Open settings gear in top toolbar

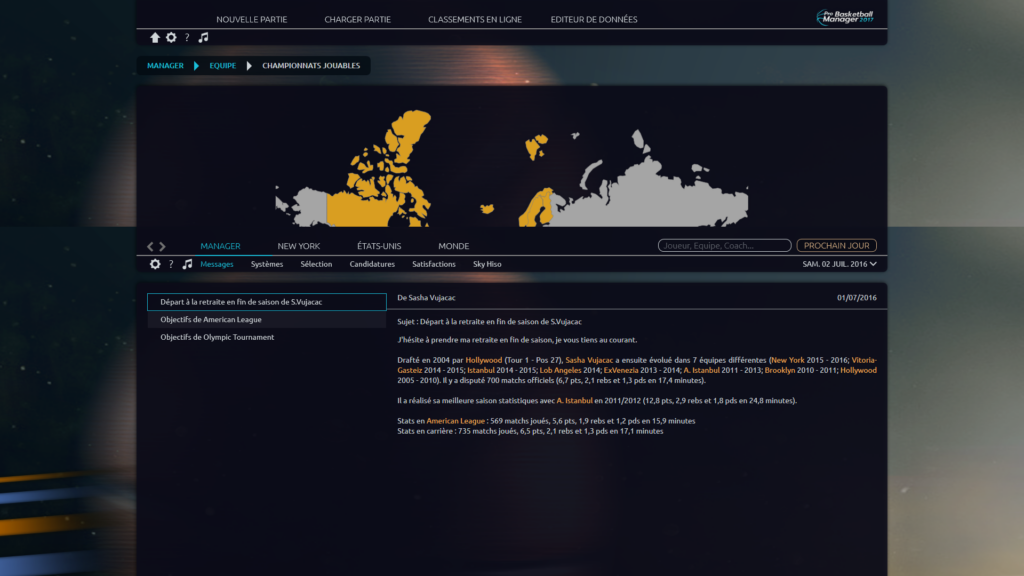[171, 38]
